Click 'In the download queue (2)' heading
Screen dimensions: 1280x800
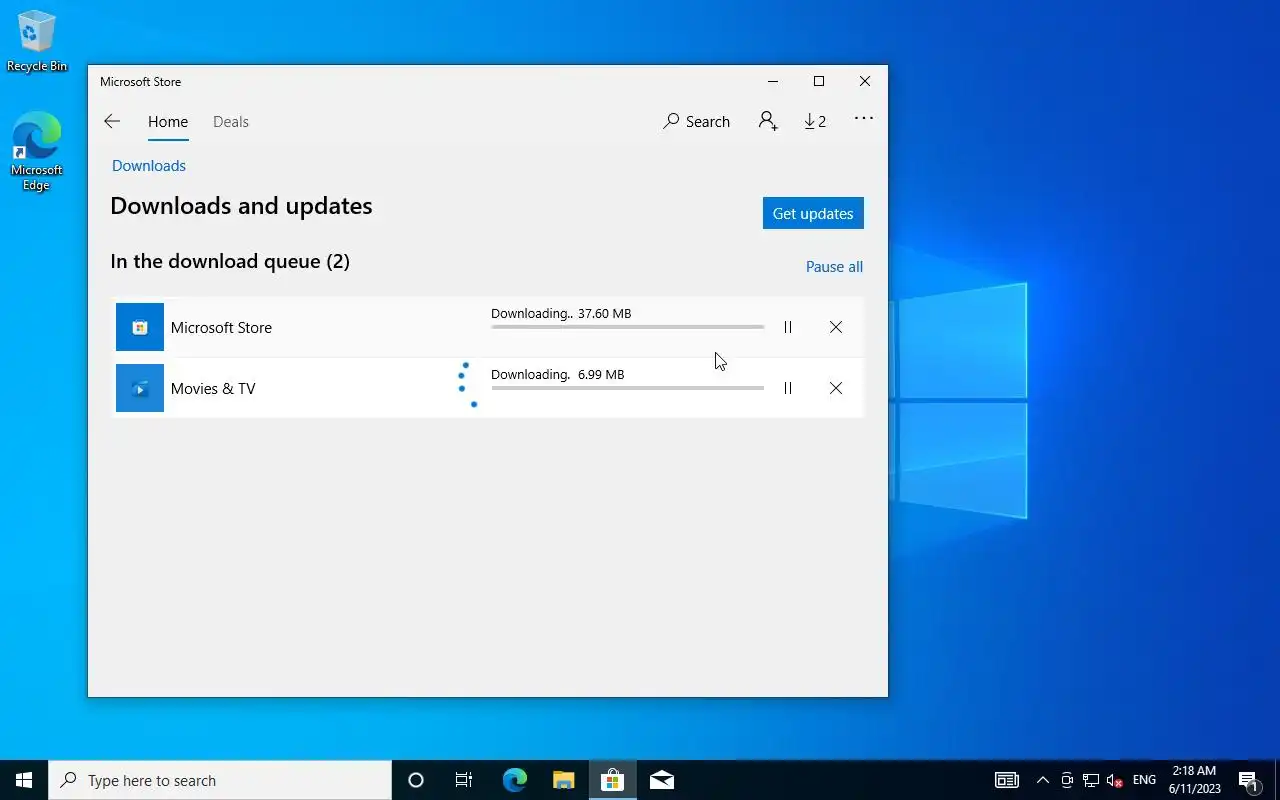coord(230,261)
